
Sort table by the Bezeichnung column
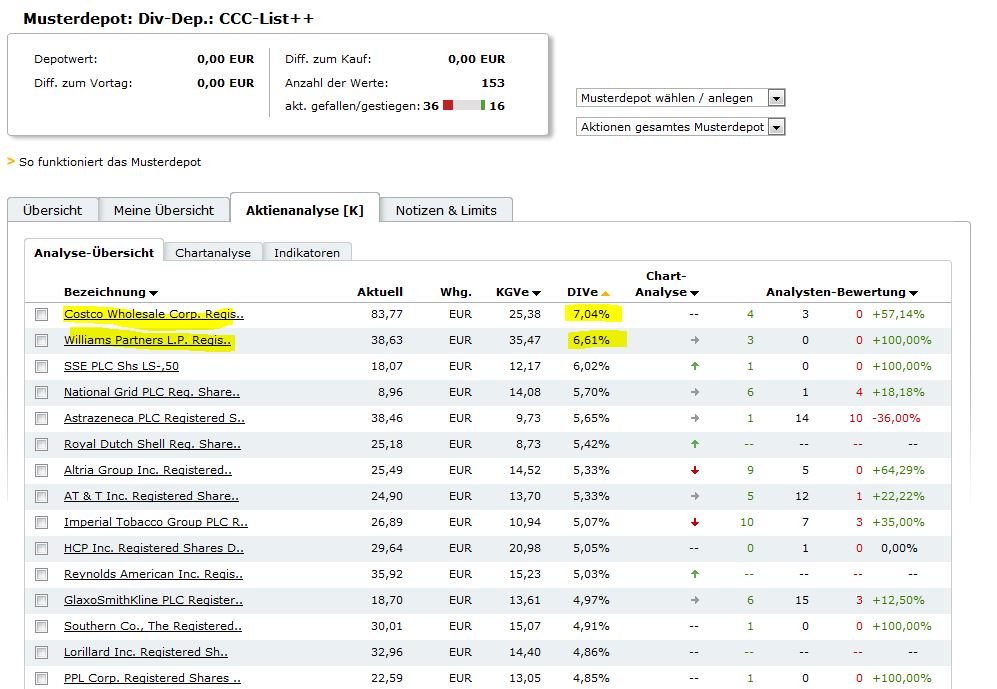[x=111, y=292]
